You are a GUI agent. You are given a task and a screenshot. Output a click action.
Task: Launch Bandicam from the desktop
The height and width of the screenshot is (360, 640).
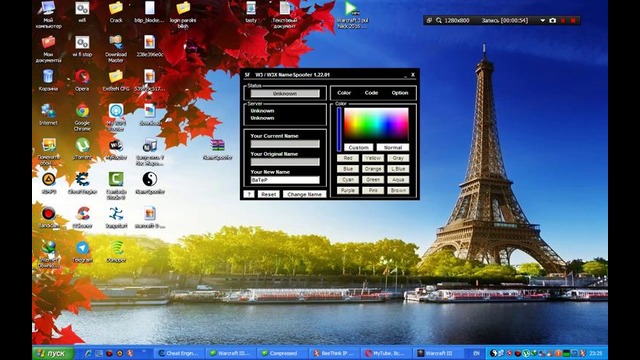(48, 217)
